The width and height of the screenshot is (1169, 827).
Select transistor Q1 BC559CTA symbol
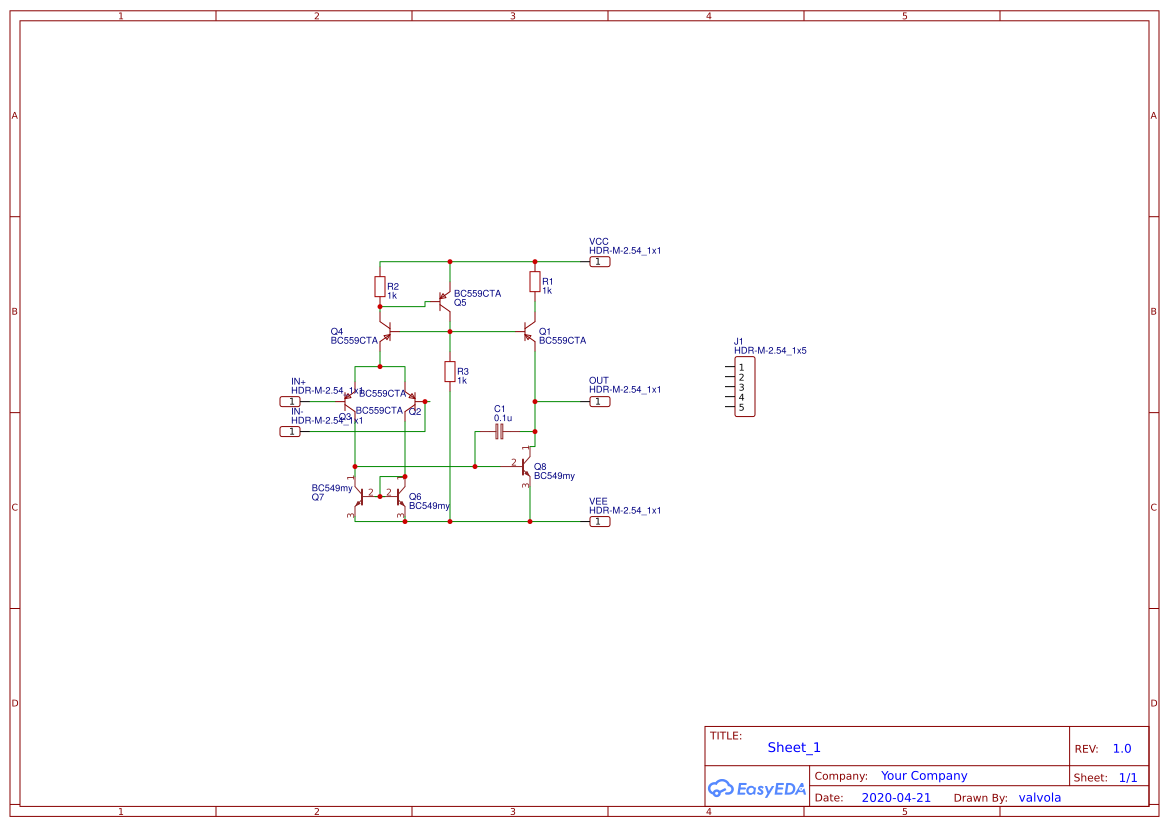click(528, 330)
